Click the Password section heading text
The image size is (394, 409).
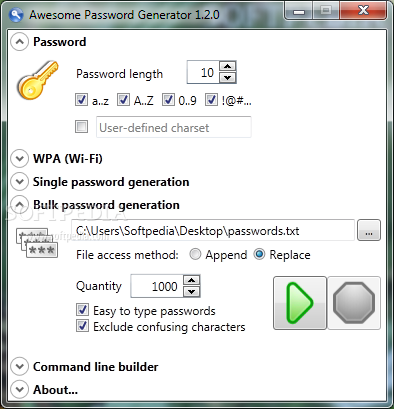(x=60, y=42)
